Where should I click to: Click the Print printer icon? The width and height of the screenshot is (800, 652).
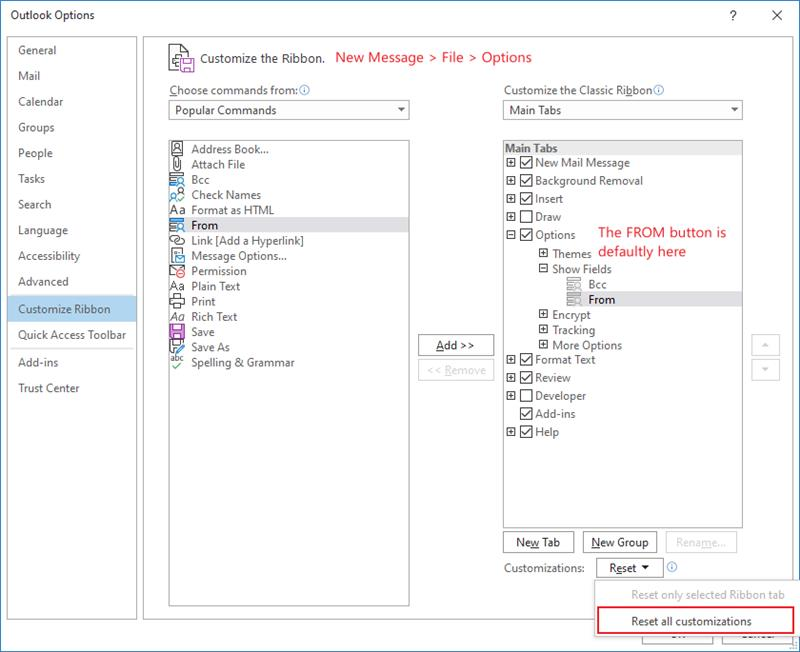(177, 301)
